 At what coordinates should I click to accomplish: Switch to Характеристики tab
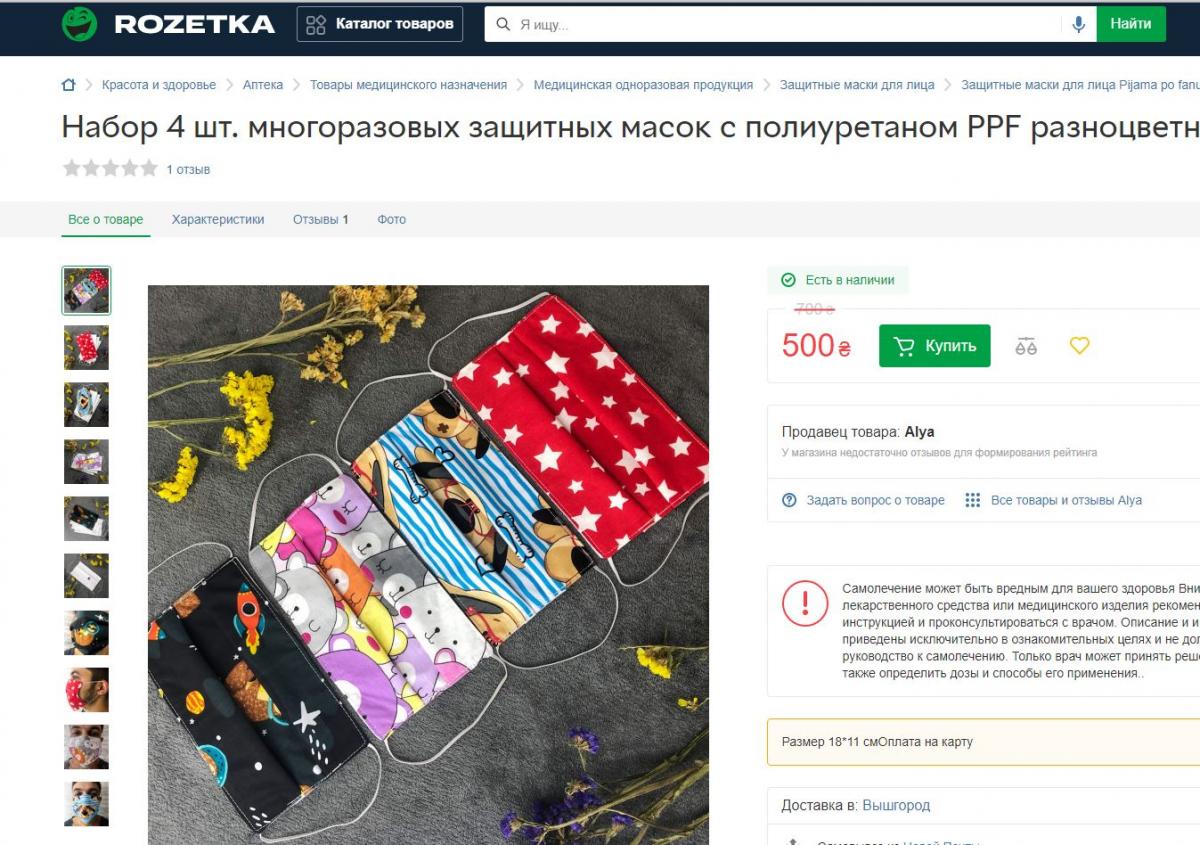[218, 219]
